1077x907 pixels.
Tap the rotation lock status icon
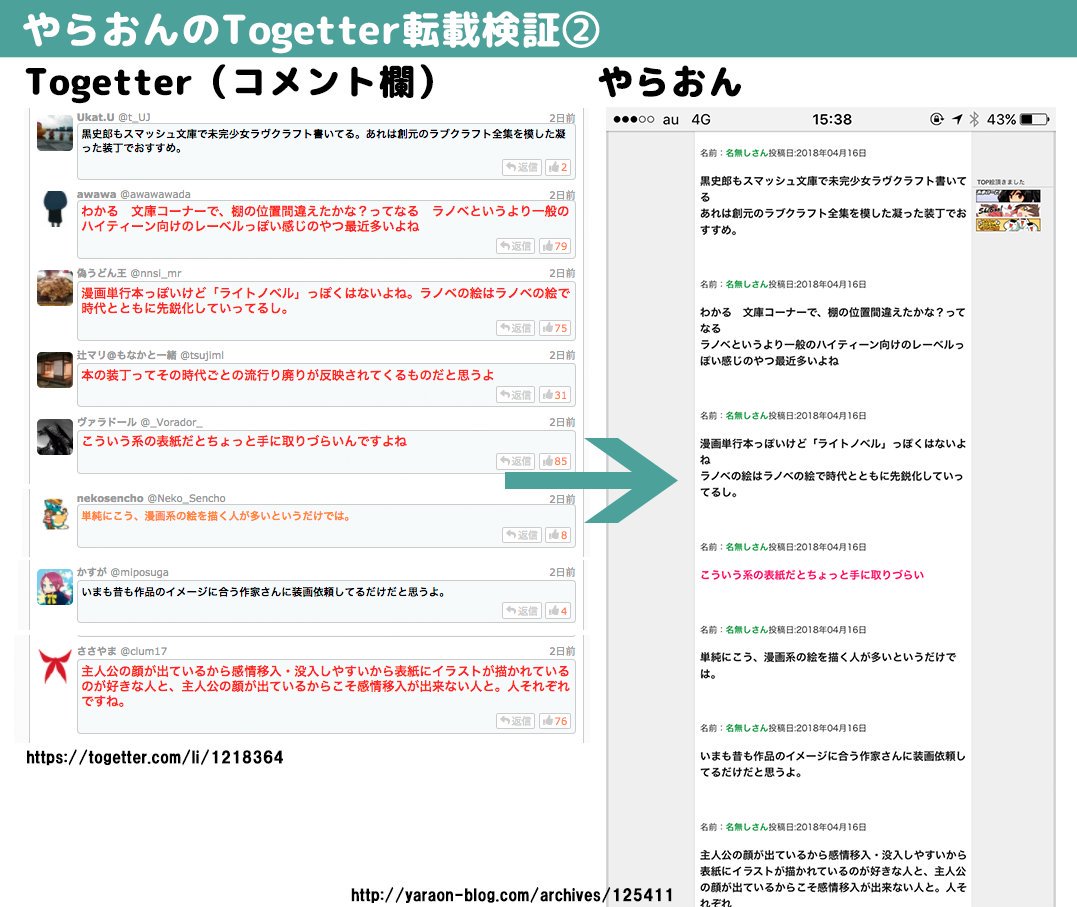pyautogui.click(x=937, y=120)
